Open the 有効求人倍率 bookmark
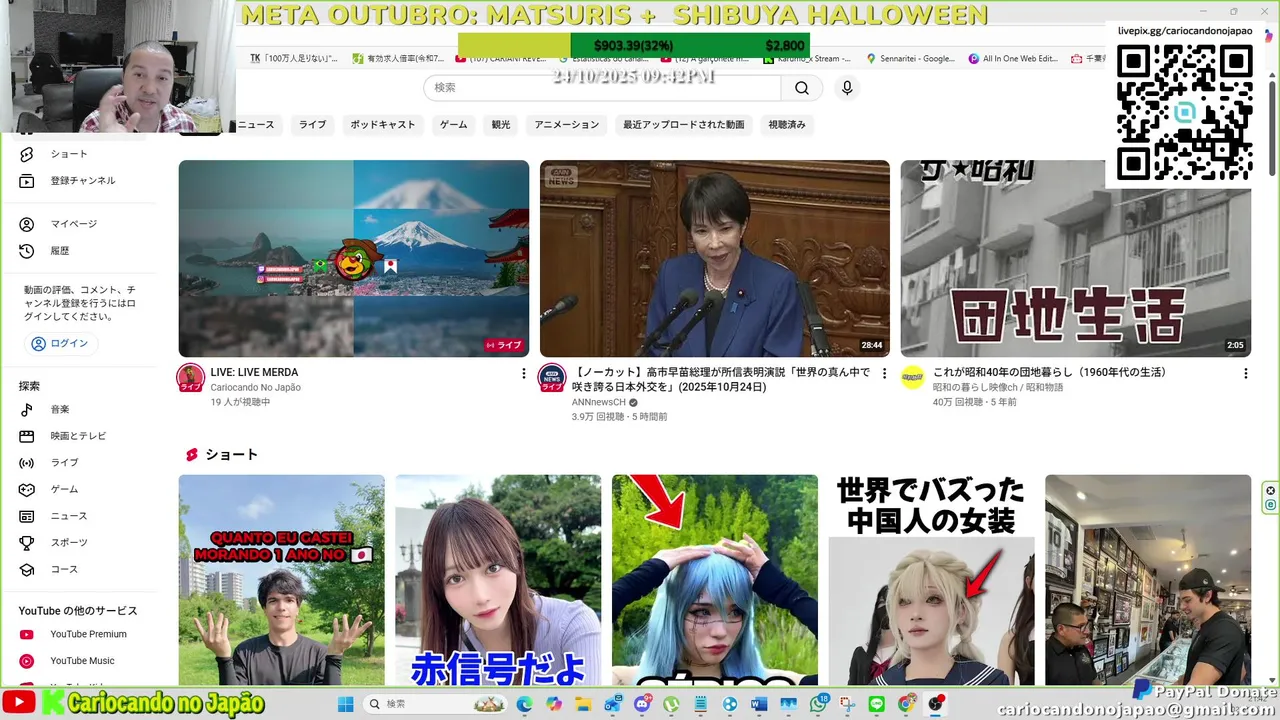This screenshot has width=1280, height=720. pyautogui.click(x=398, y=59)
